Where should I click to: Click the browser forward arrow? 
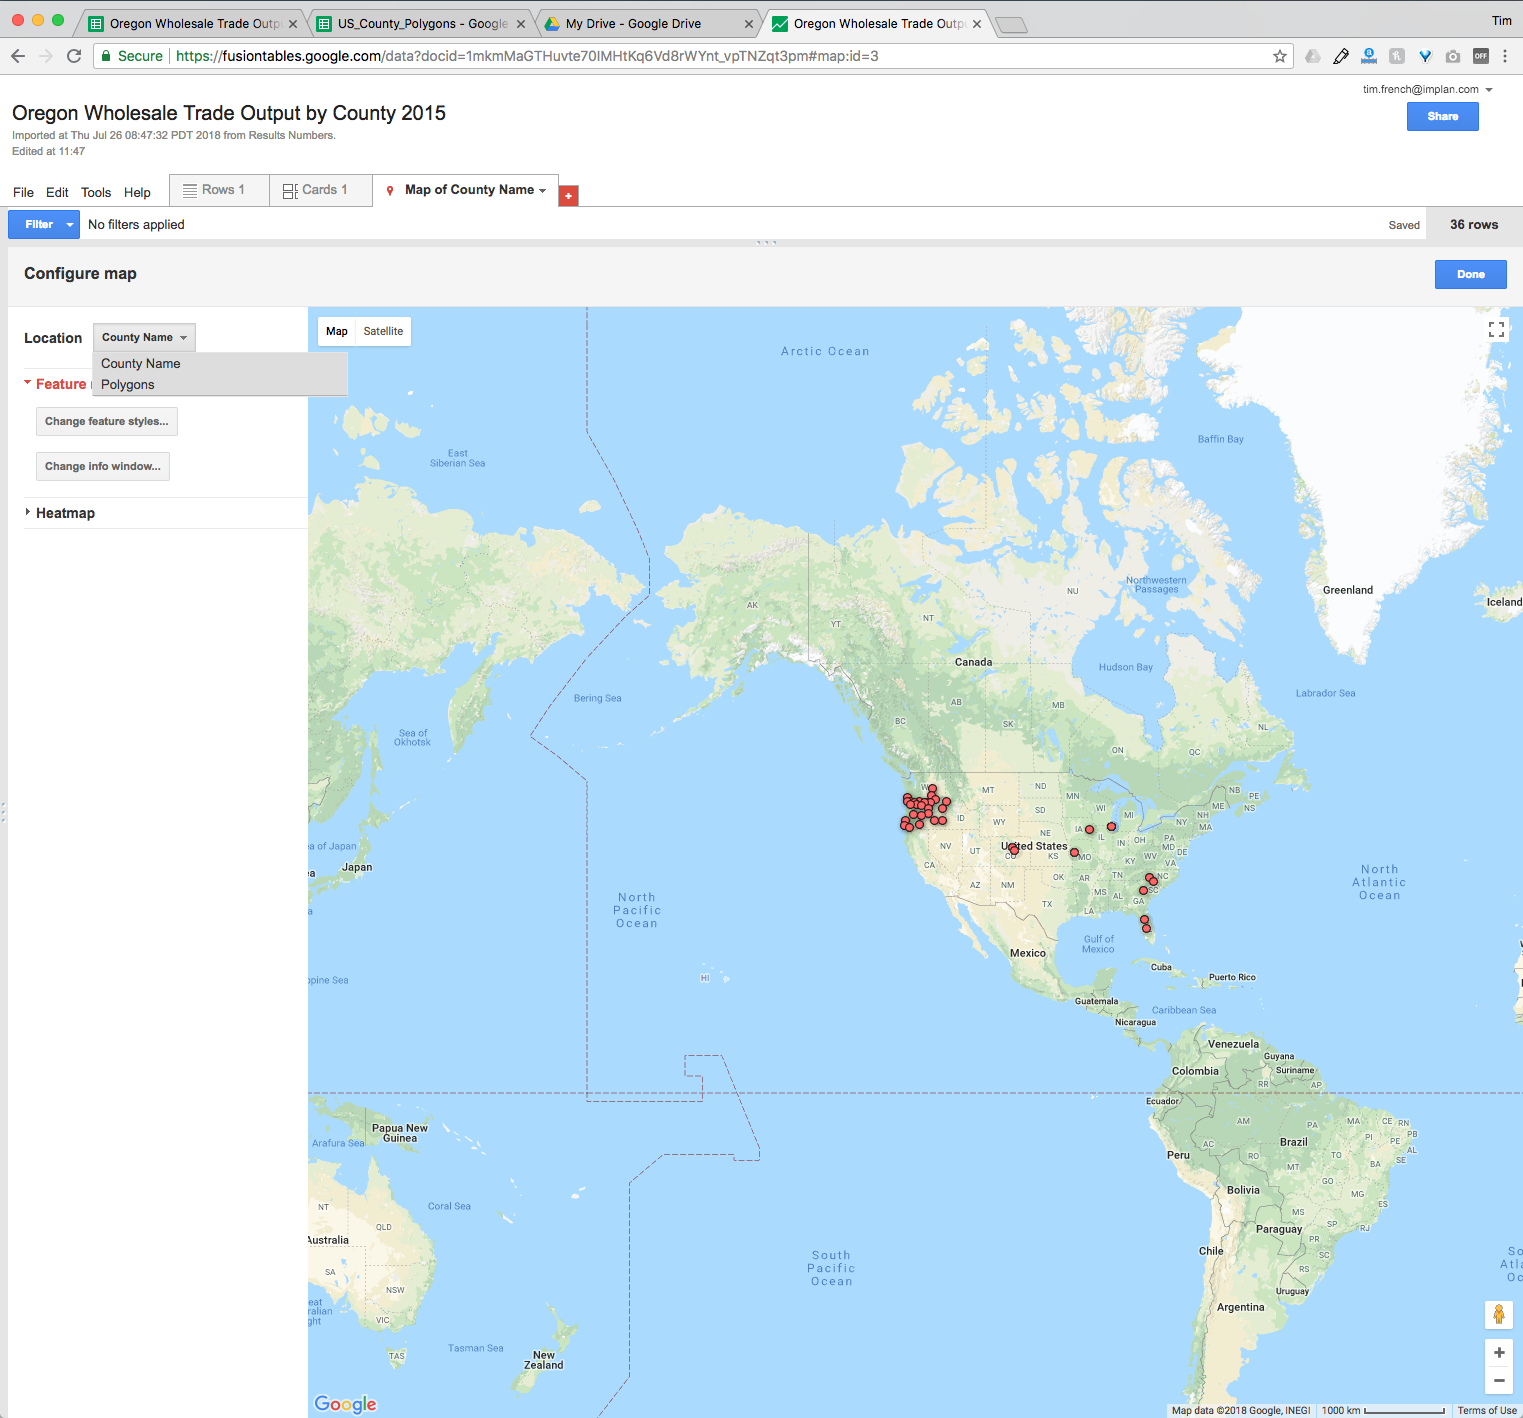coord(46,56)
